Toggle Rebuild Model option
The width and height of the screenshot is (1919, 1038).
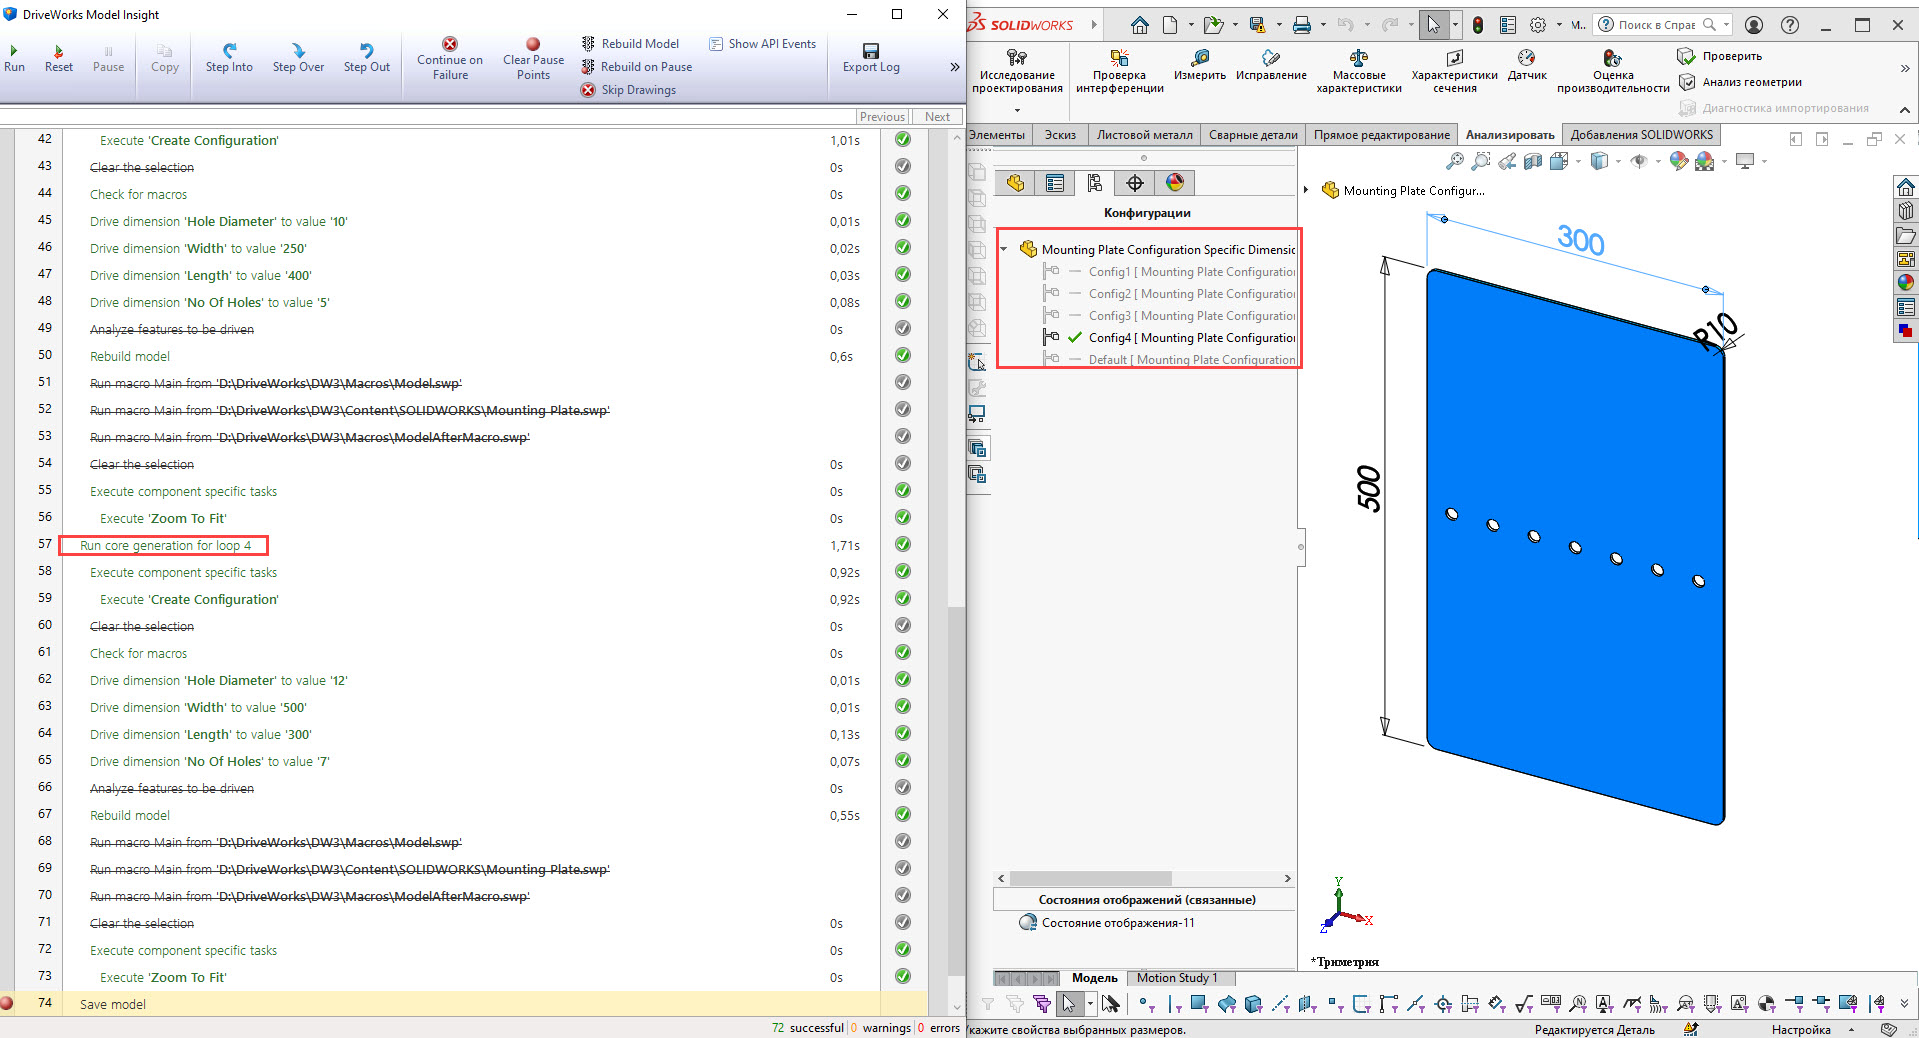coord(630,44)
